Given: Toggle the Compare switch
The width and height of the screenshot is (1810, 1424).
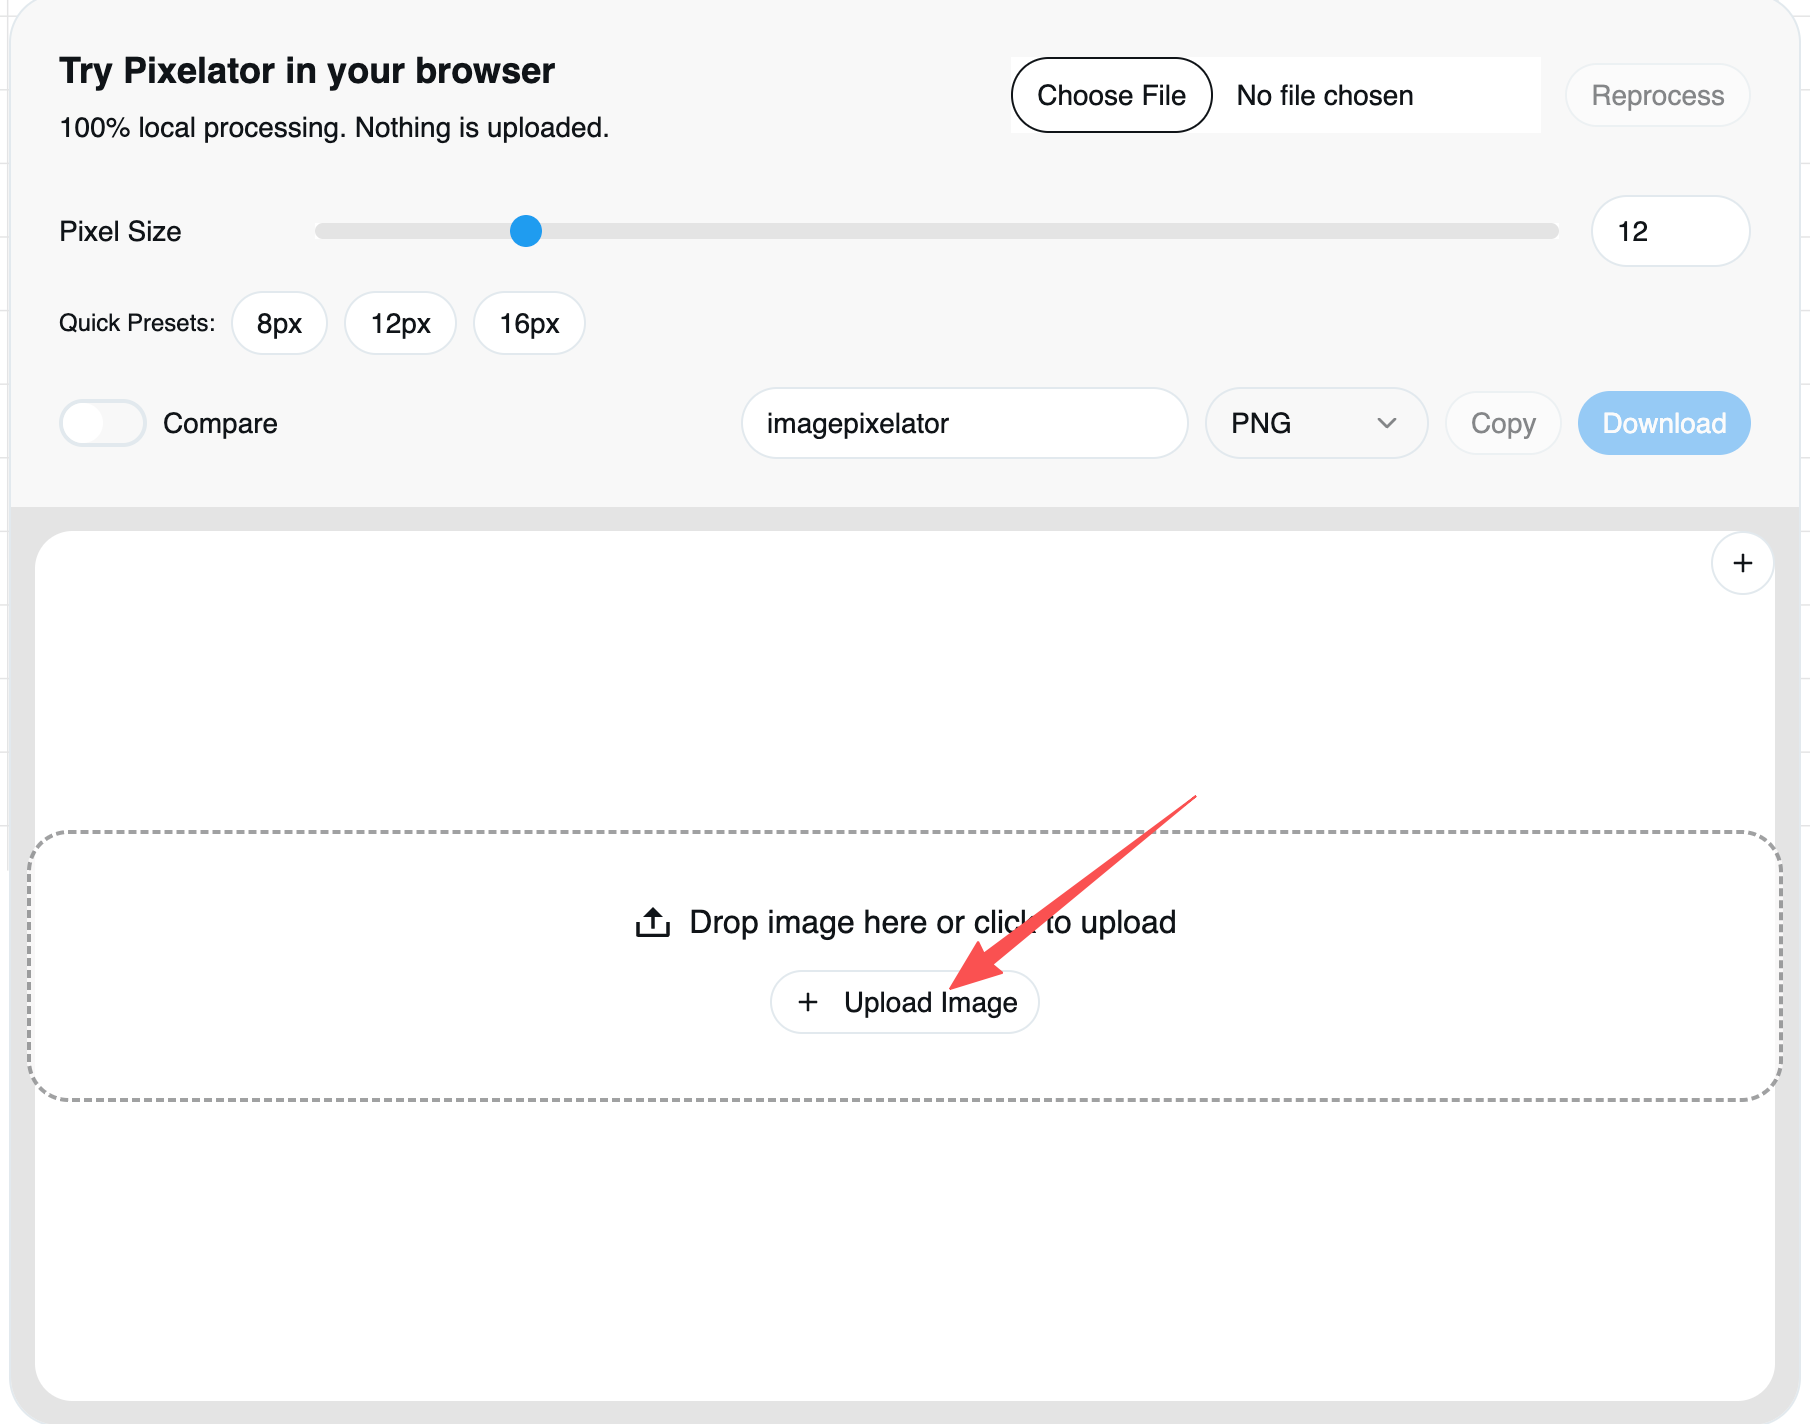Looking at the screenshot, I should 103,423.
